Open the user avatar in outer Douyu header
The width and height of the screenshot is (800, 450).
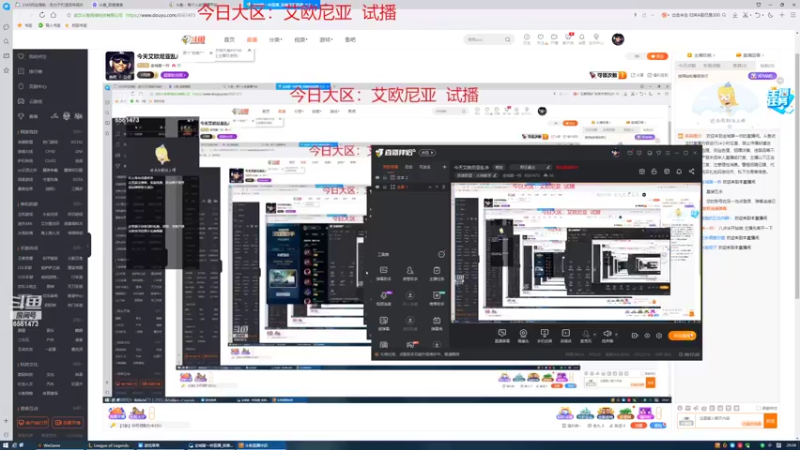click(x=618, y=39)
